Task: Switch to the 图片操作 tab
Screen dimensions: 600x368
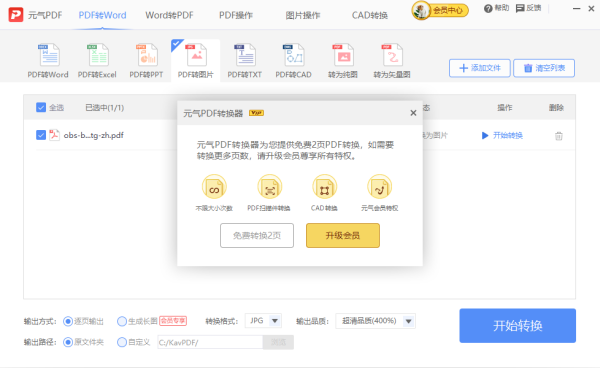Action: (x=303, y=15)
